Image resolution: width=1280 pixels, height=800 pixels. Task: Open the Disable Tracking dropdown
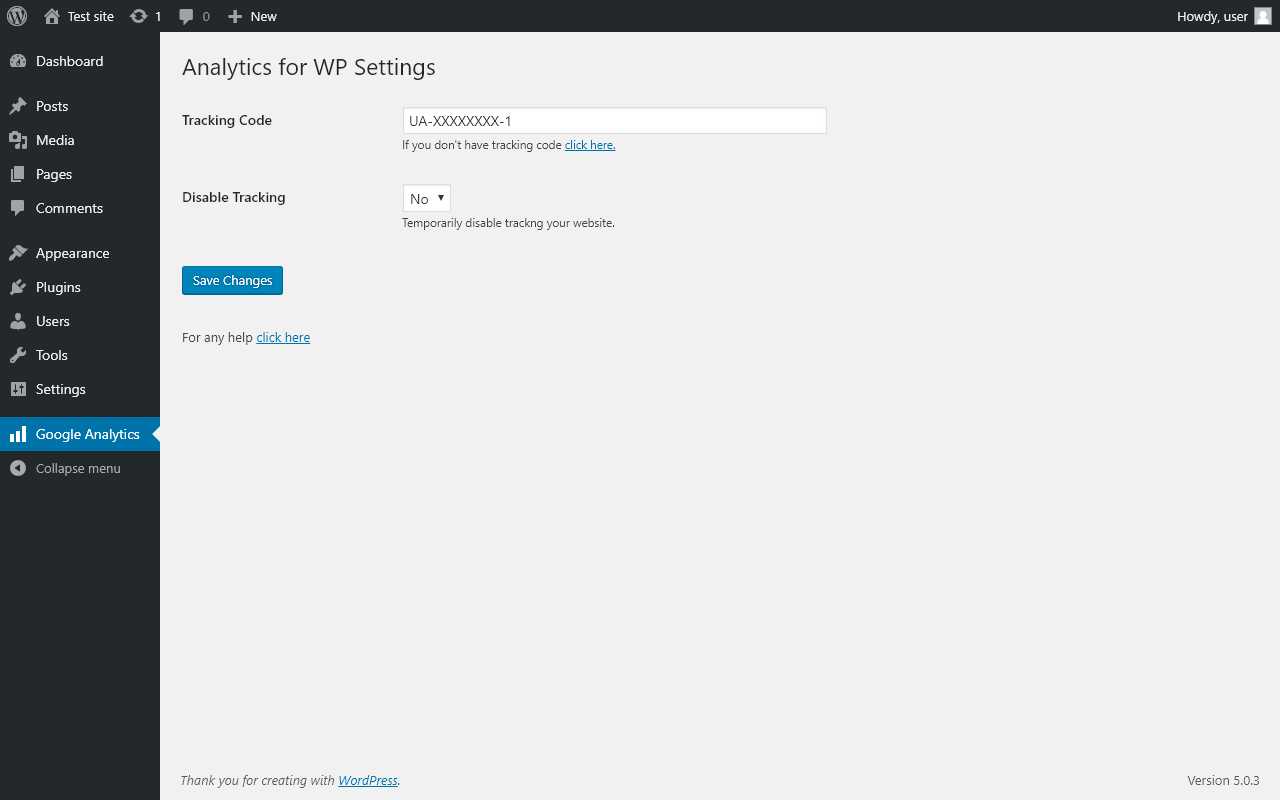point(427,198)
